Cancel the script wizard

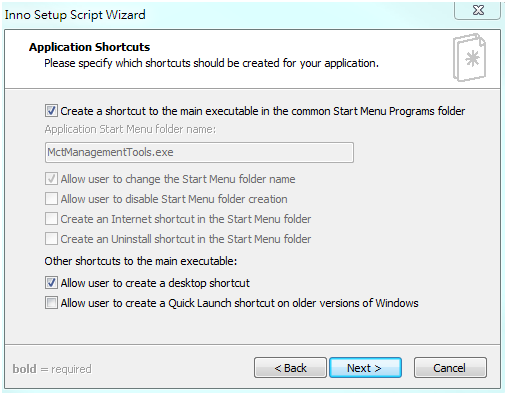tap(450, 368)
